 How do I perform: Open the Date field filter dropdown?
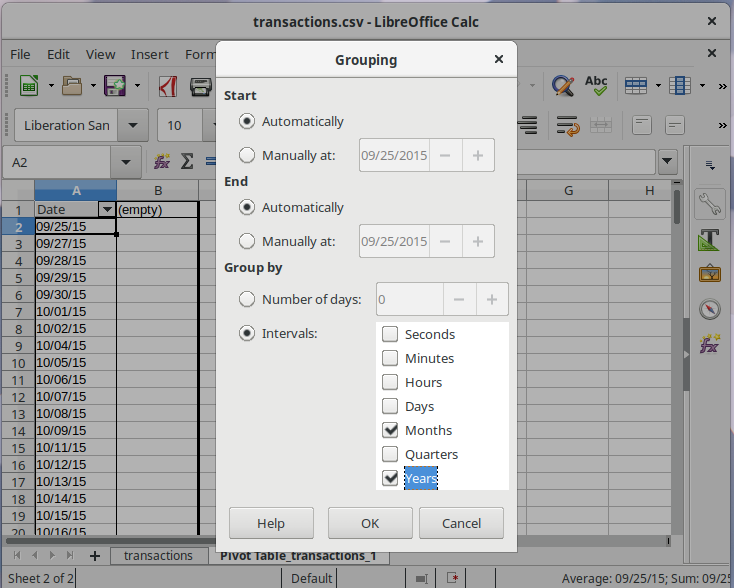[x=106, y=210]
